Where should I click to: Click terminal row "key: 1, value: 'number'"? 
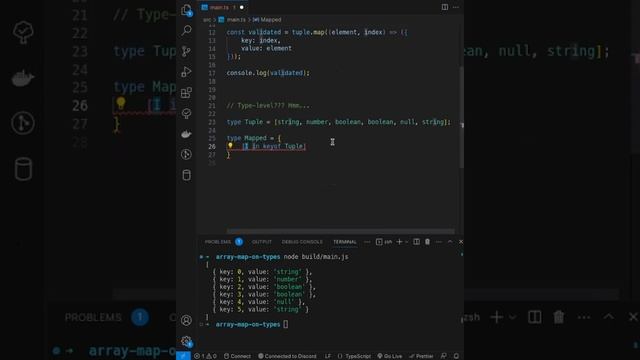point(262,279)
